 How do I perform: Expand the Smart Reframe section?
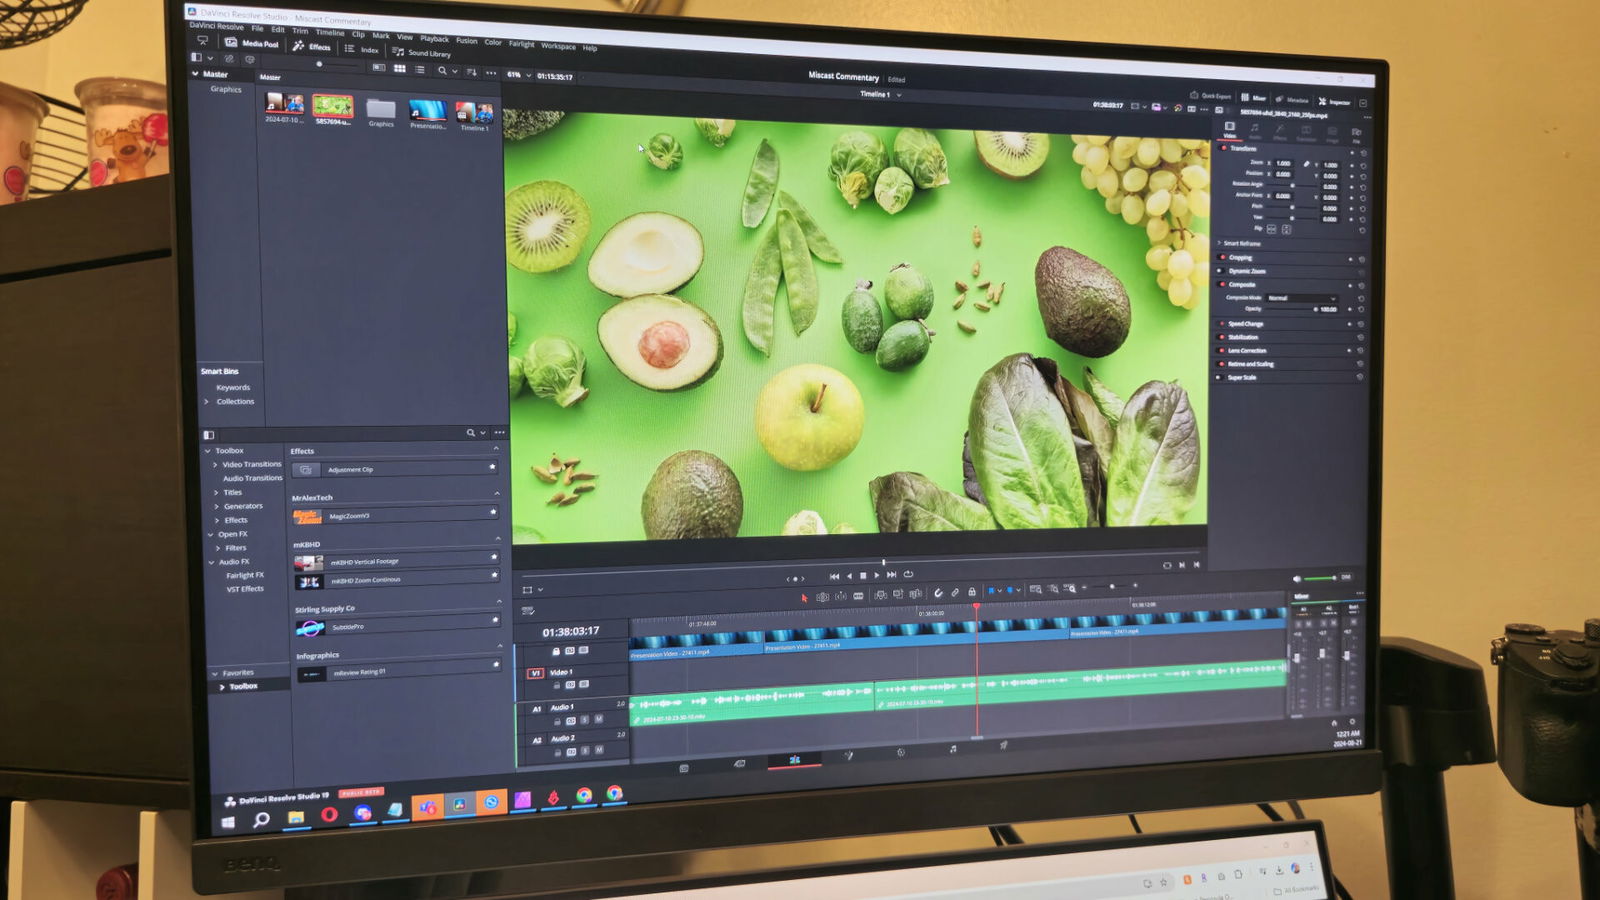pos(1219,243)
